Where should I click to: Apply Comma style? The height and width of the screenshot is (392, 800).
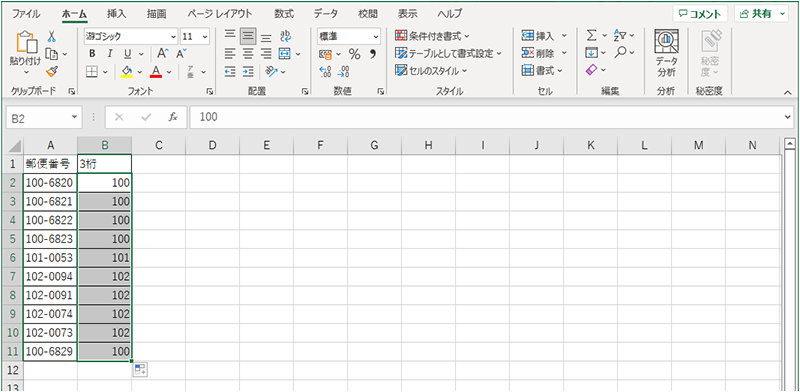(373, 54)
